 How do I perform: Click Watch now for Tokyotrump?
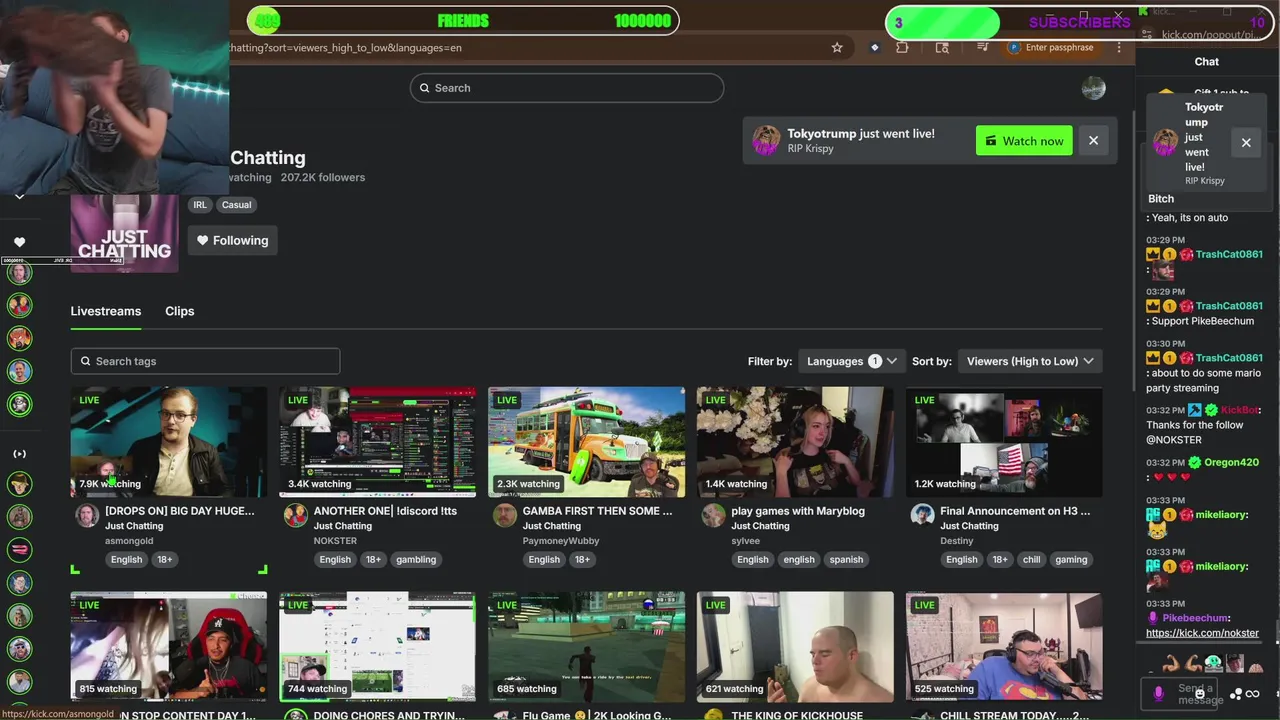click(x=1024, y=141)
